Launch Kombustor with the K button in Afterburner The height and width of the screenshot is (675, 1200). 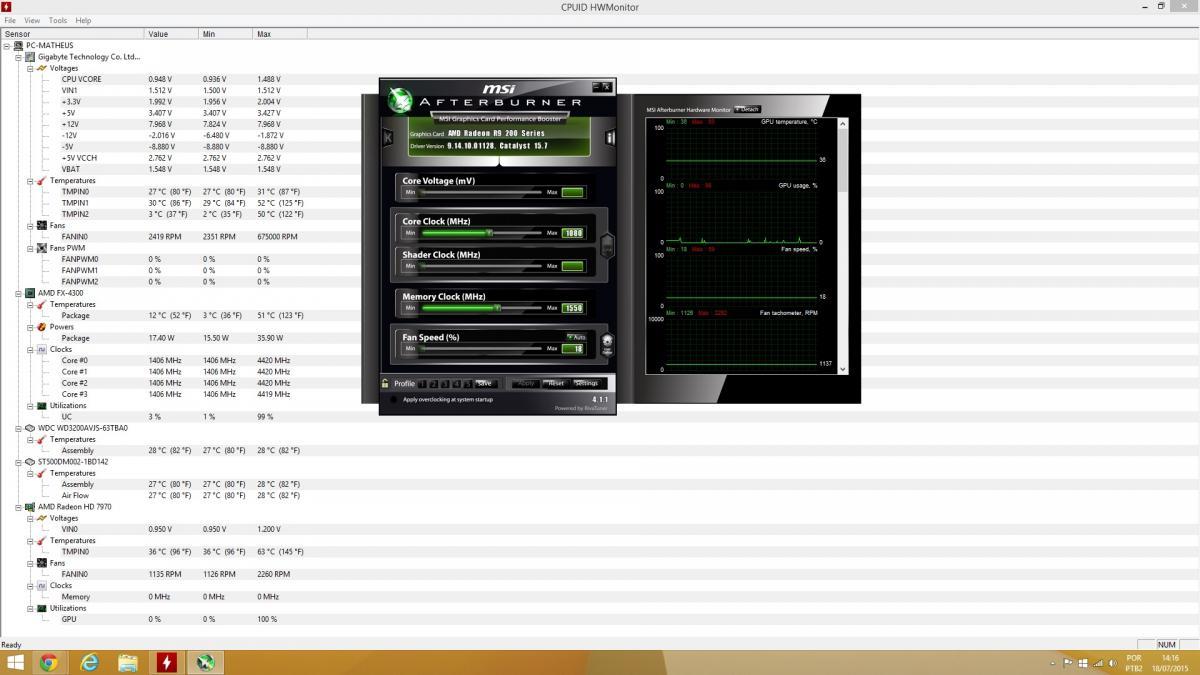(388, 137)
